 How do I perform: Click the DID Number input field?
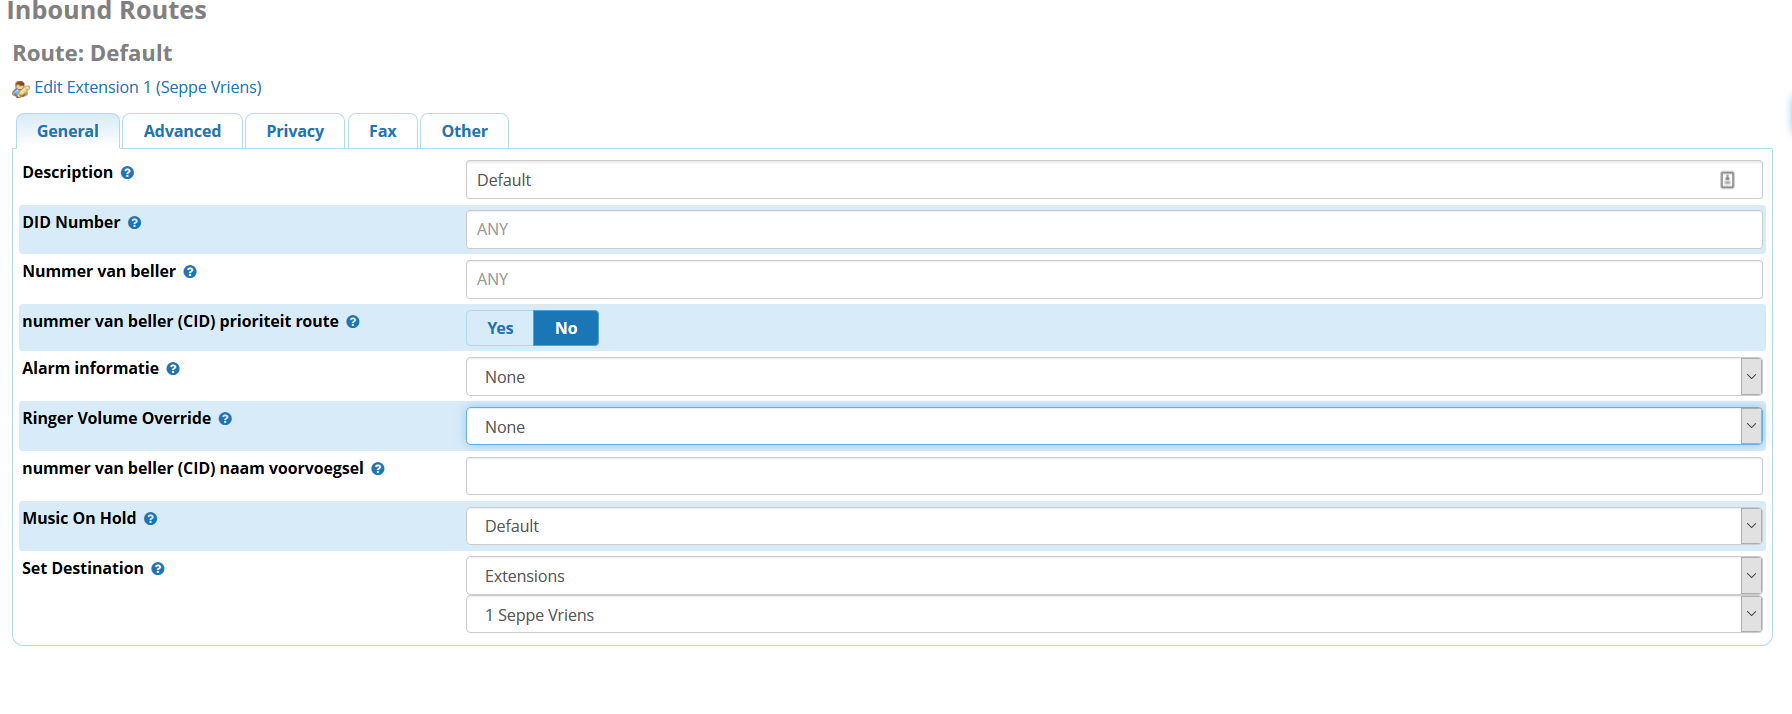[x=1113, y=229]
